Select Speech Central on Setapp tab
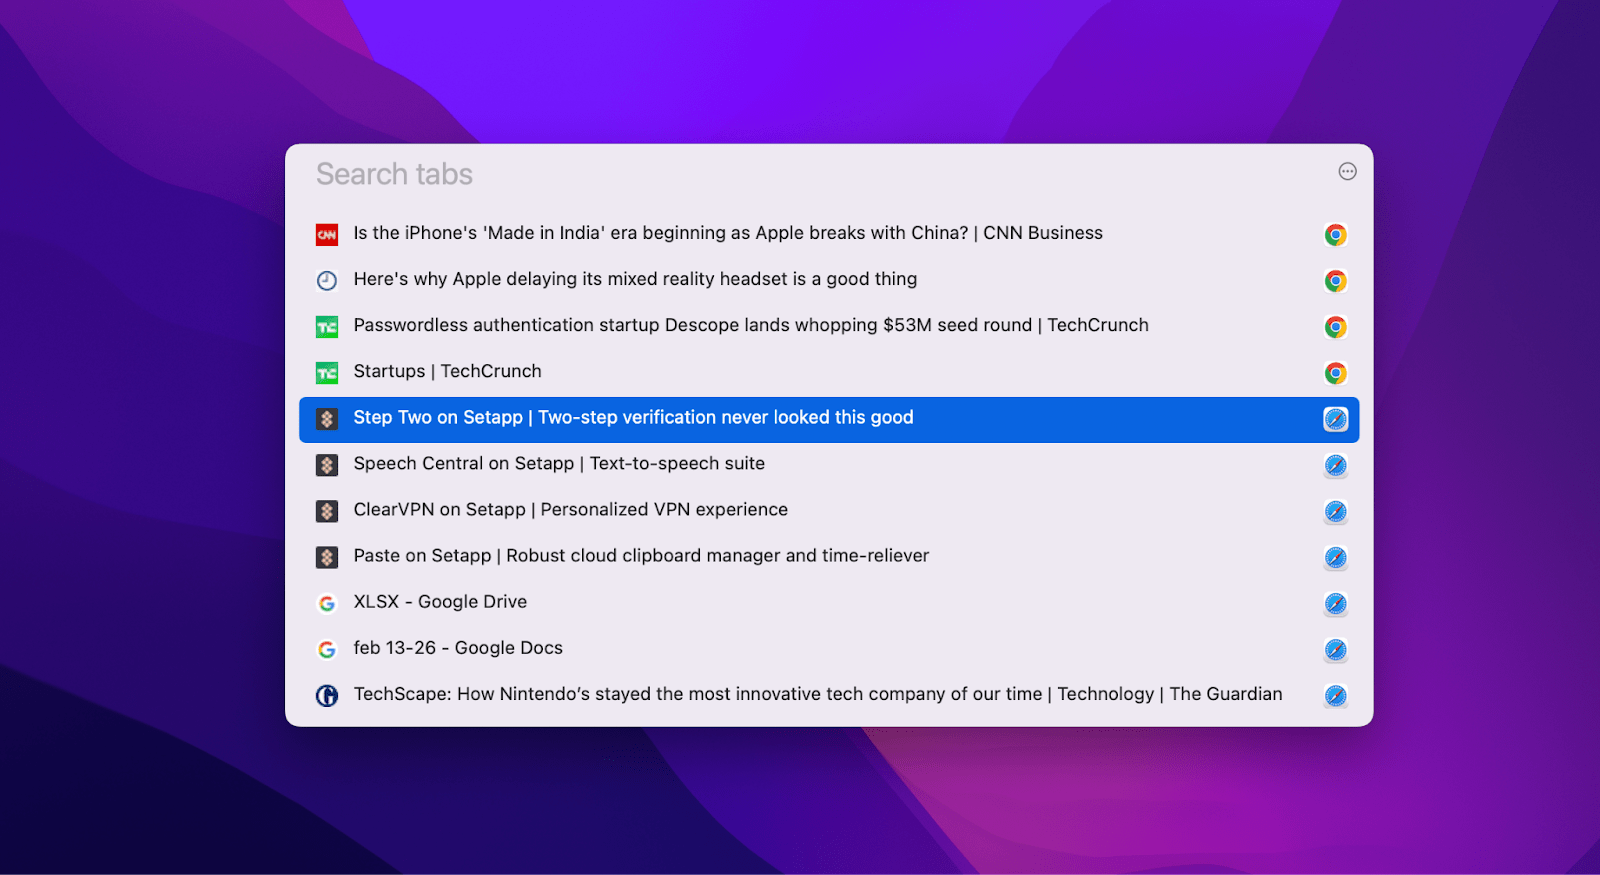 (829, 465)
